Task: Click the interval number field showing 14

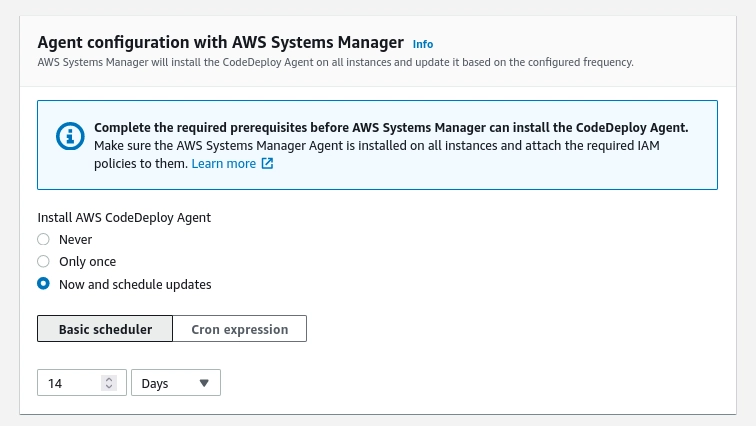Action: click(x=70, y=383)
